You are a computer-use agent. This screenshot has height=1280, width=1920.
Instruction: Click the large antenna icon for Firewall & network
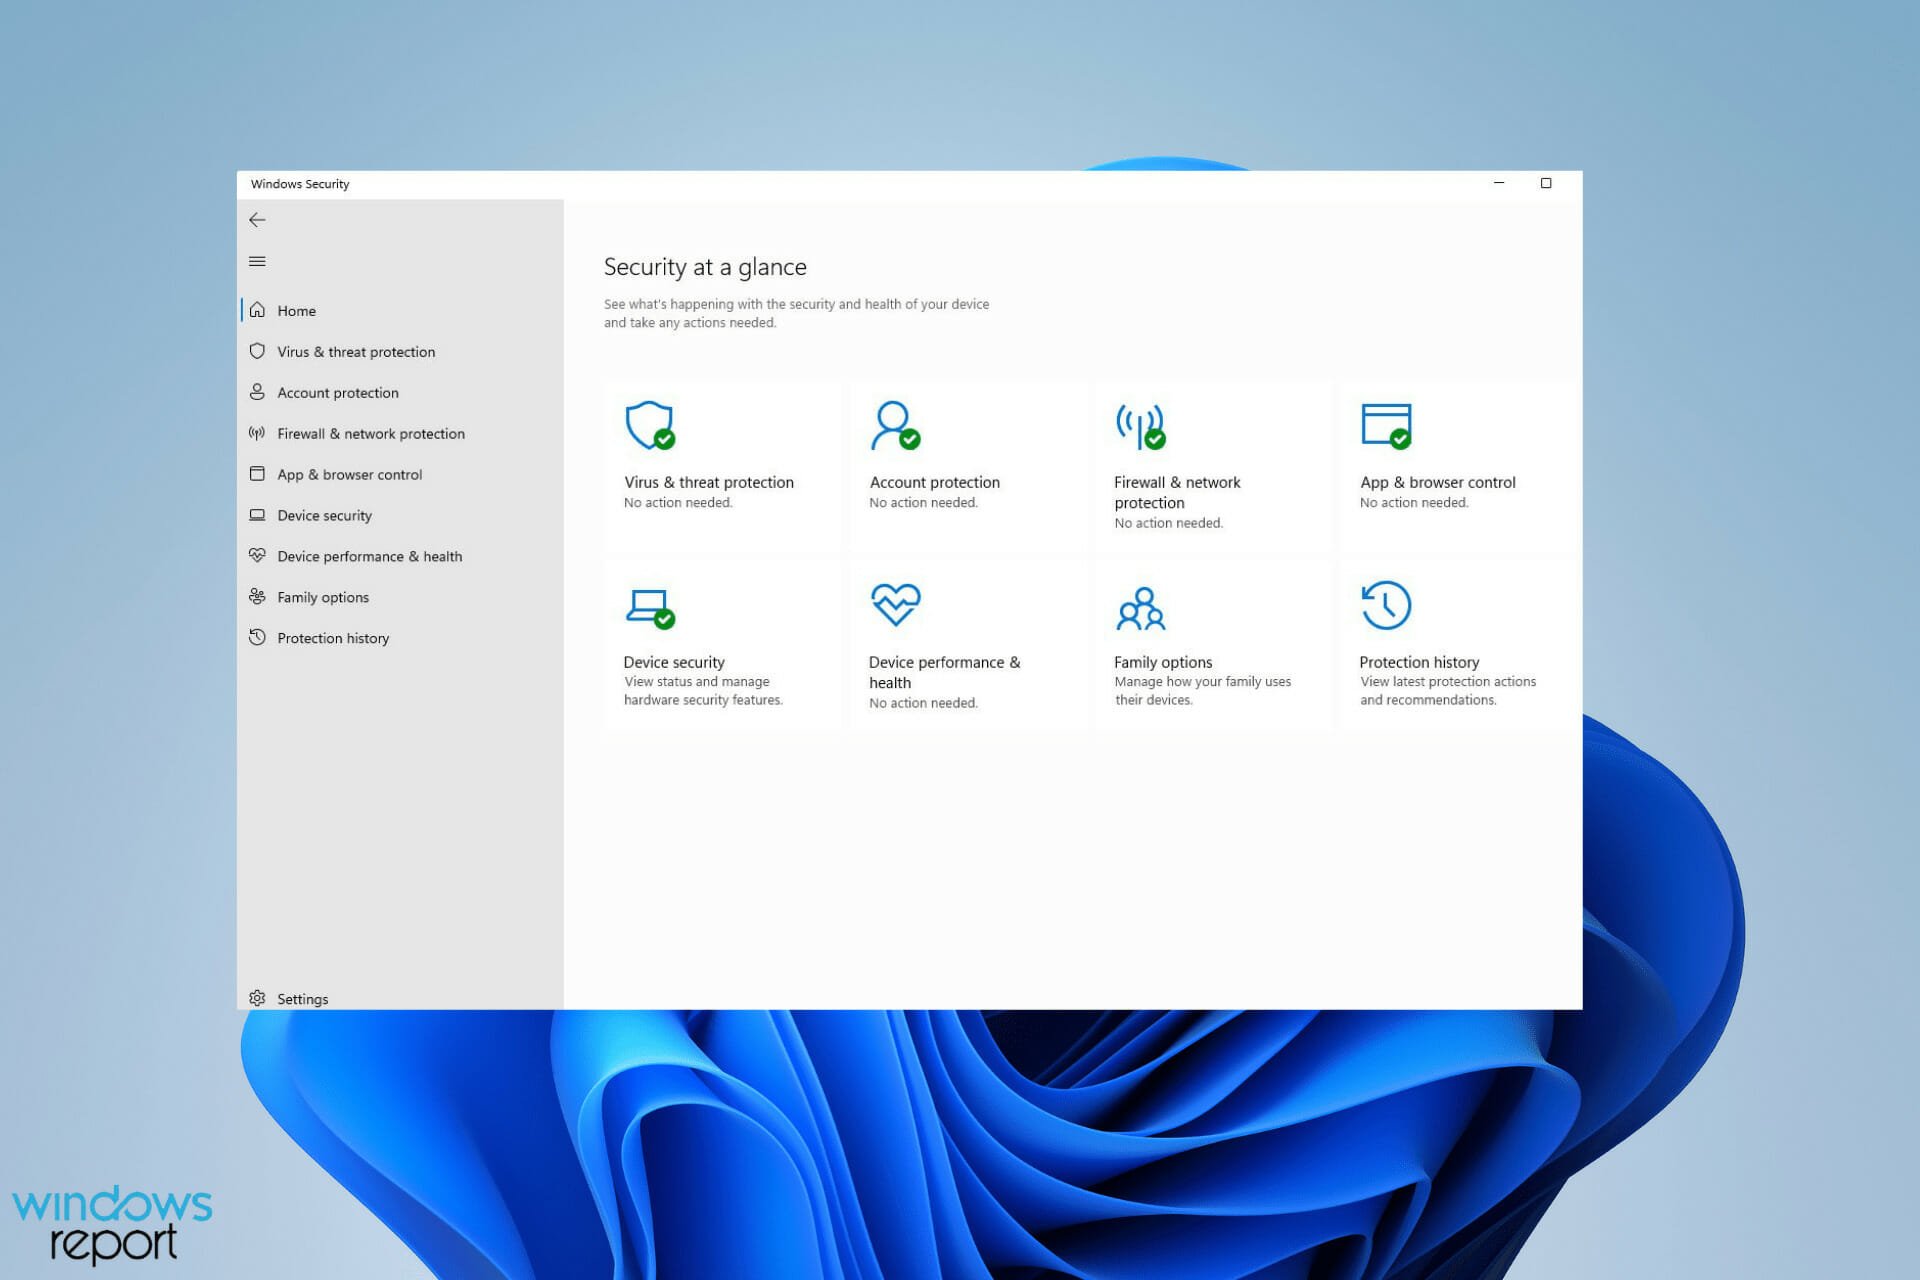click(x=1141, y=425)
